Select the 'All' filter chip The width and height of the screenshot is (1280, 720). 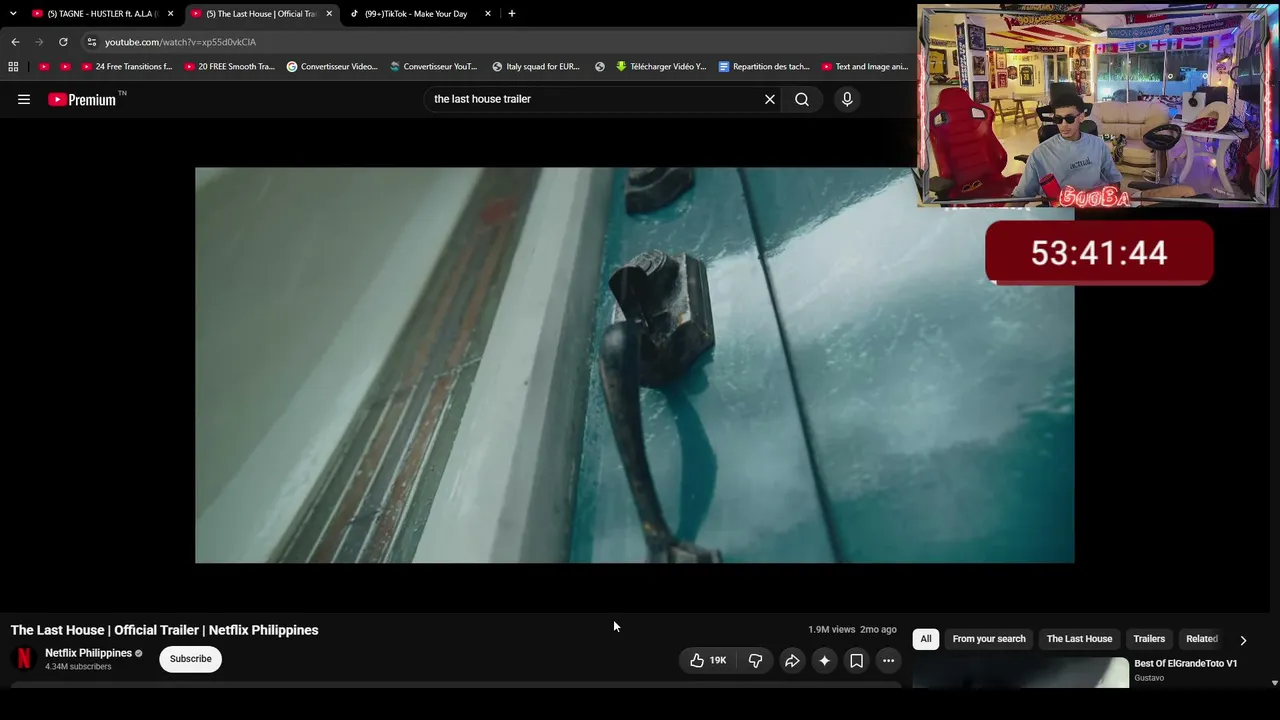[926, 639]
